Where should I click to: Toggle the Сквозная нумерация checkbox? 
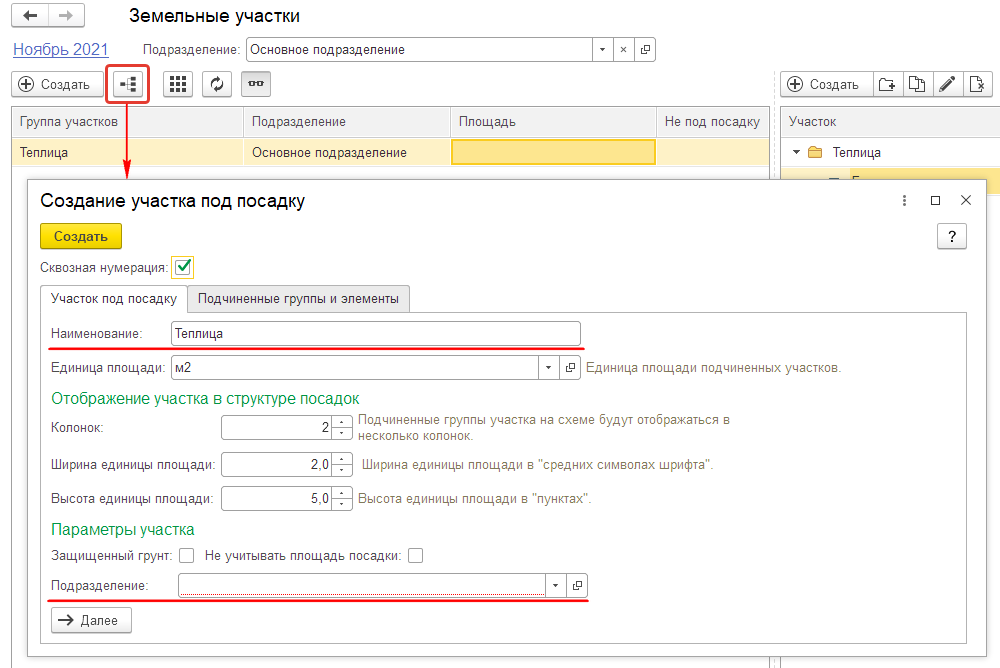click(183, 267)
